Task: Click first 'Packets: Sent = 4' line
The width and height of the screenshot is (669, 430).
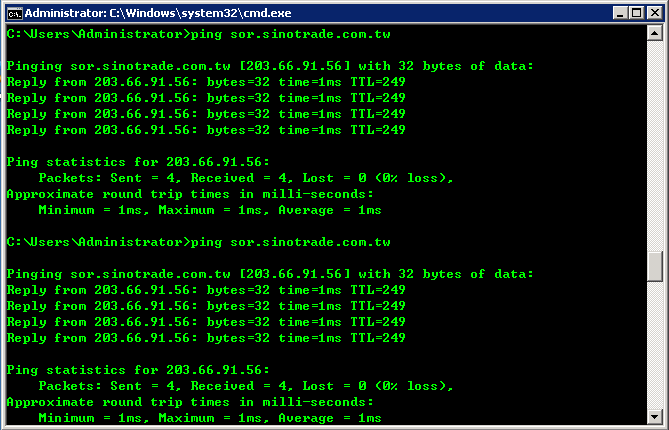Action: 246,178
